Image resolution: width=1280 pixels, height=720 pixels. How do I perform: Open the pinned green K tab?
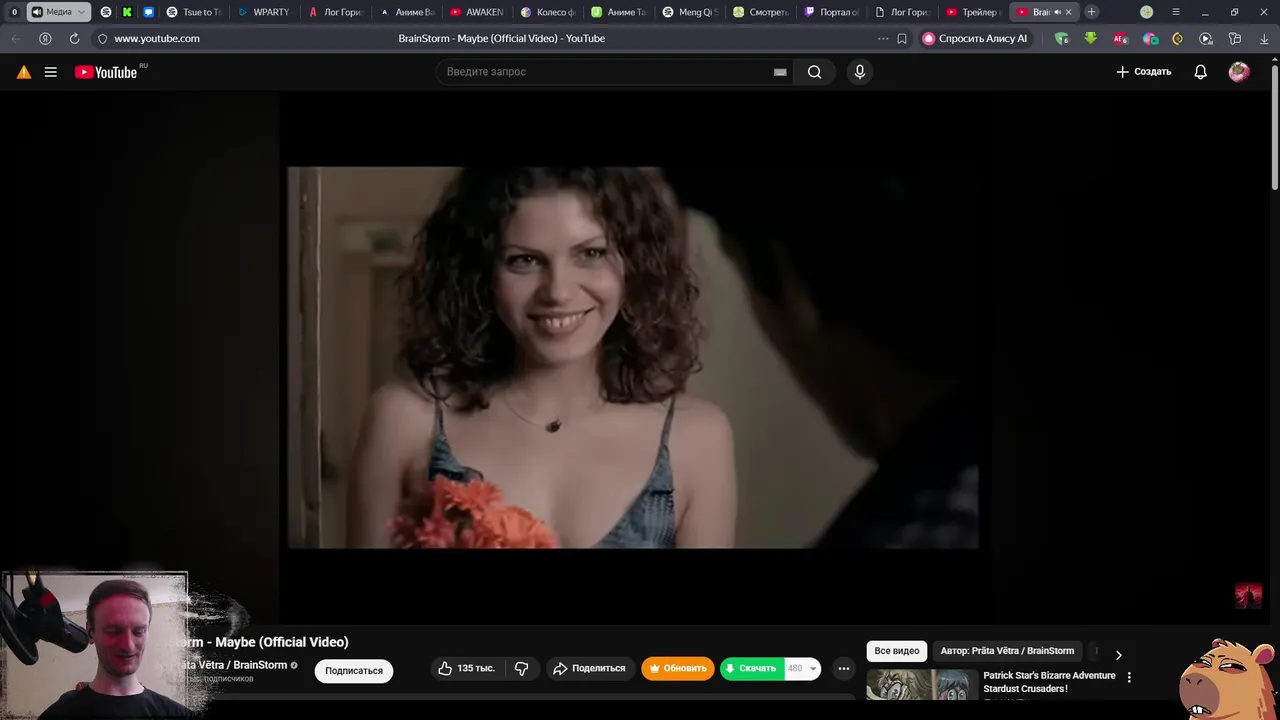click(x=127, y=12)
